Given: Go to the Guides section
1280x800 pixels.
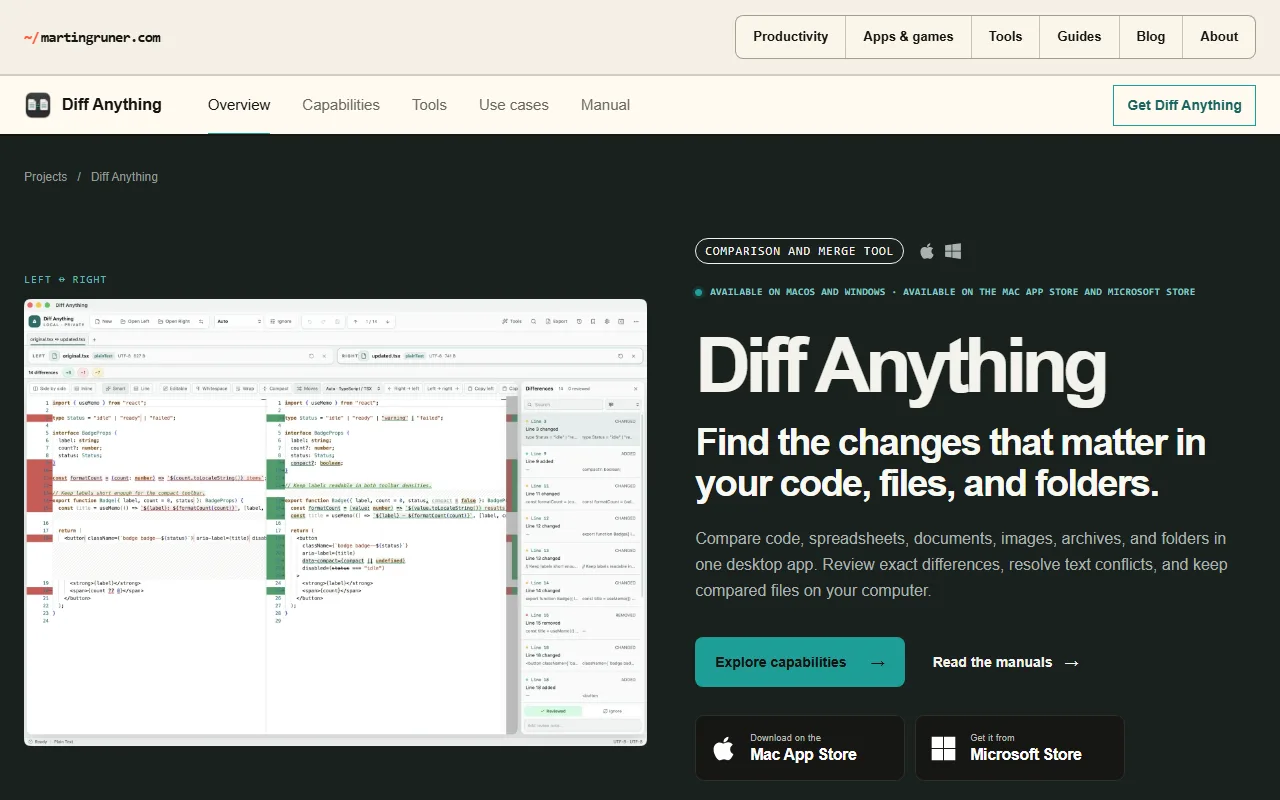Looking at the screenshot, I should 1079,37.
